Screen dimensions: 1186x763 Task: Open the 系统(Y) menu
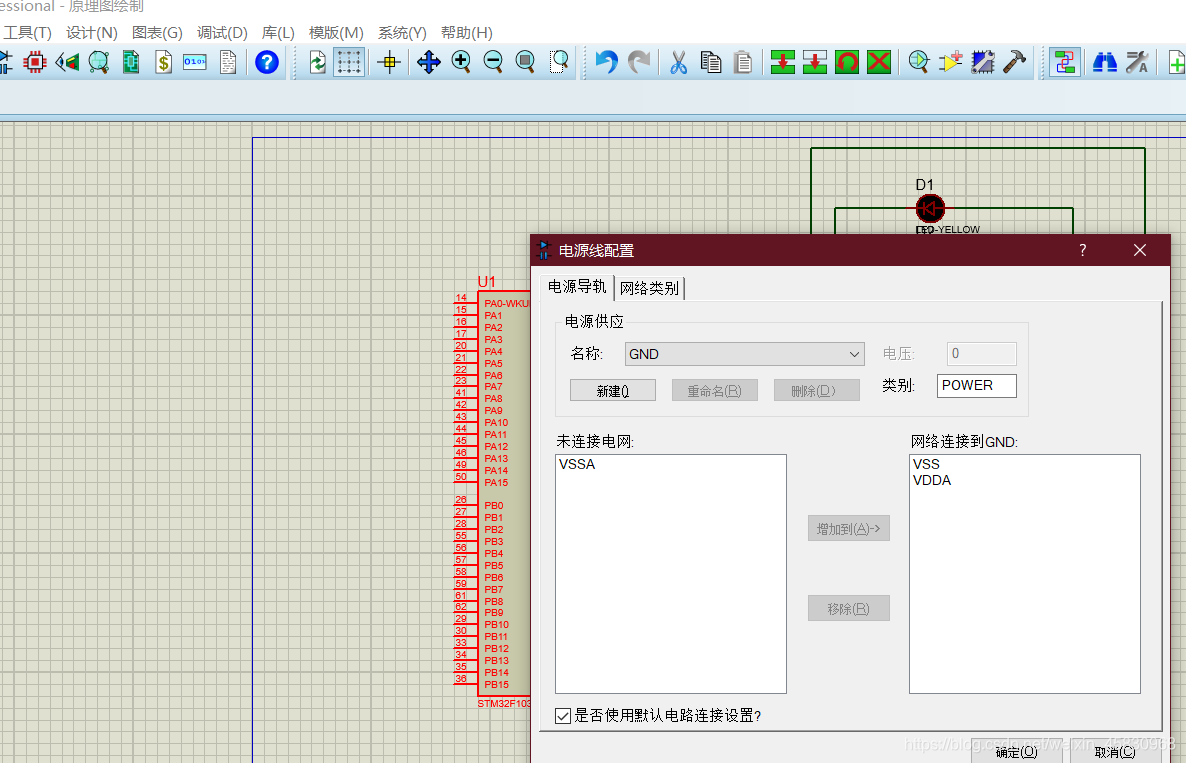pos(402,33)
